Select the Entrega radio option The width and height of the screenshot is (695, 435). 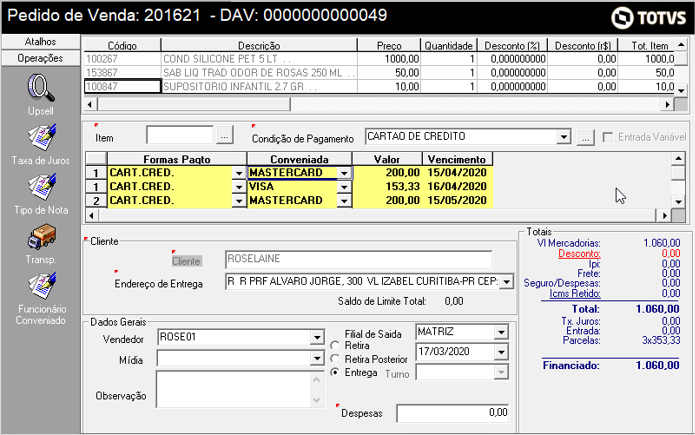pos(335,372)
